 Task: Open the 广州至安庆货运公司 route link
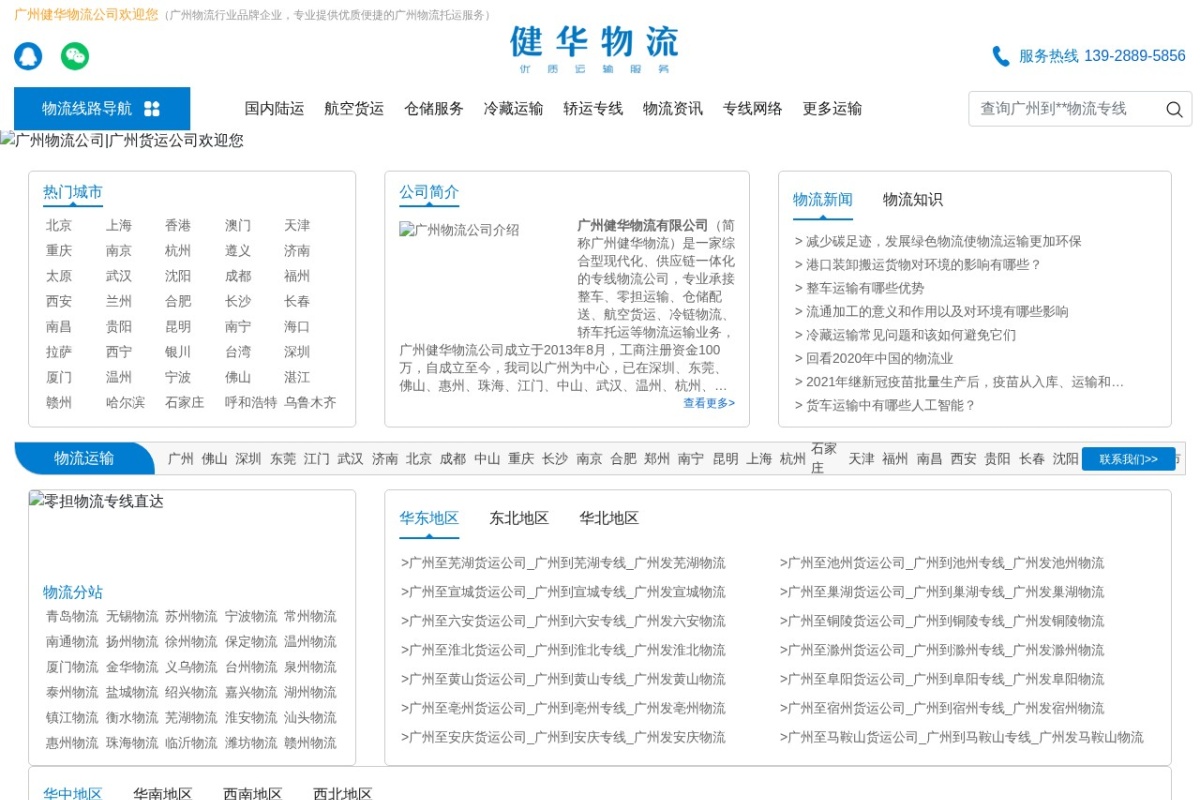point(563,737)
